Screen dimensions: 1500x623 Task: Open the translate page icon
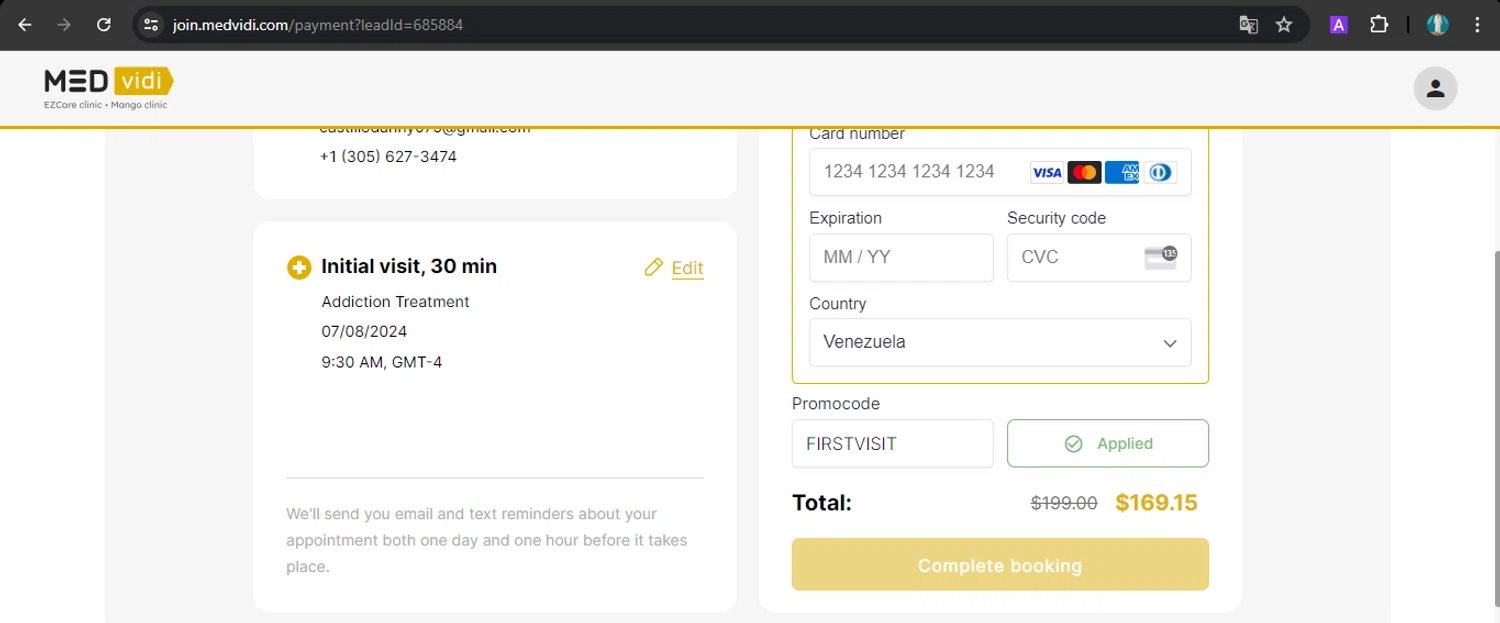pyautogui.click(x=1248, y=25)
